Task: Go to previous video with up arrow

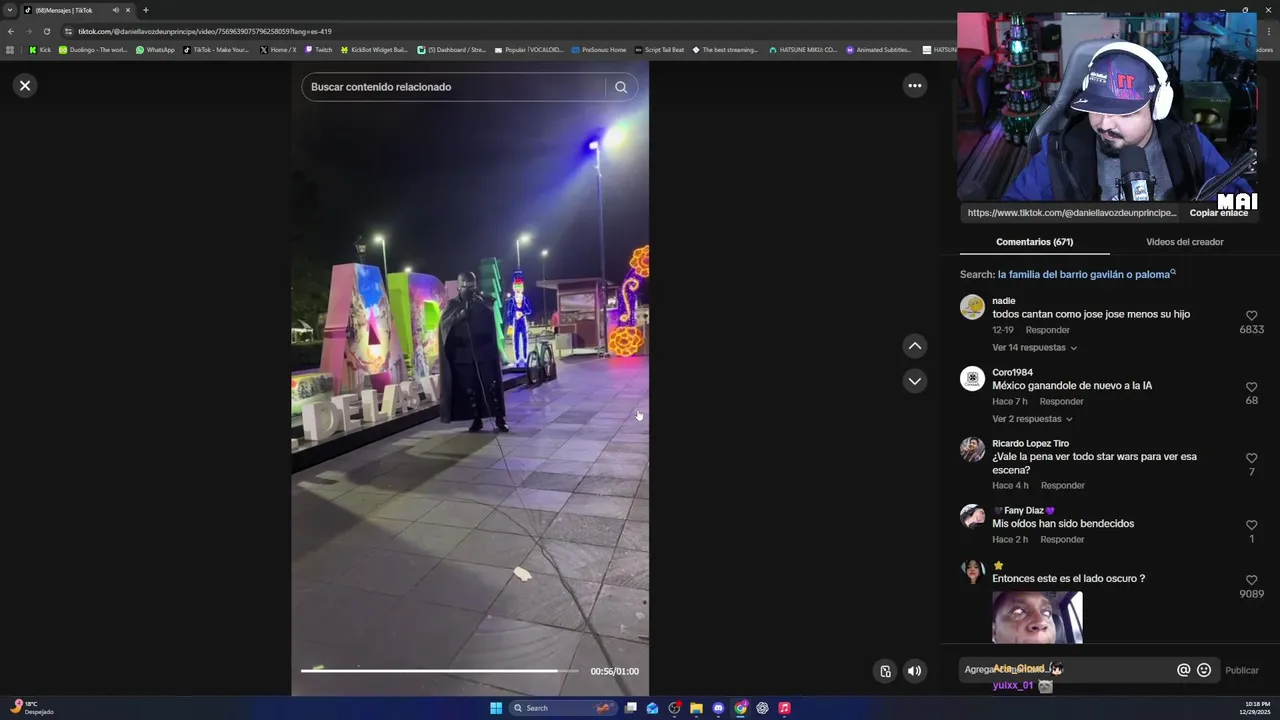Action: point(914,346)
